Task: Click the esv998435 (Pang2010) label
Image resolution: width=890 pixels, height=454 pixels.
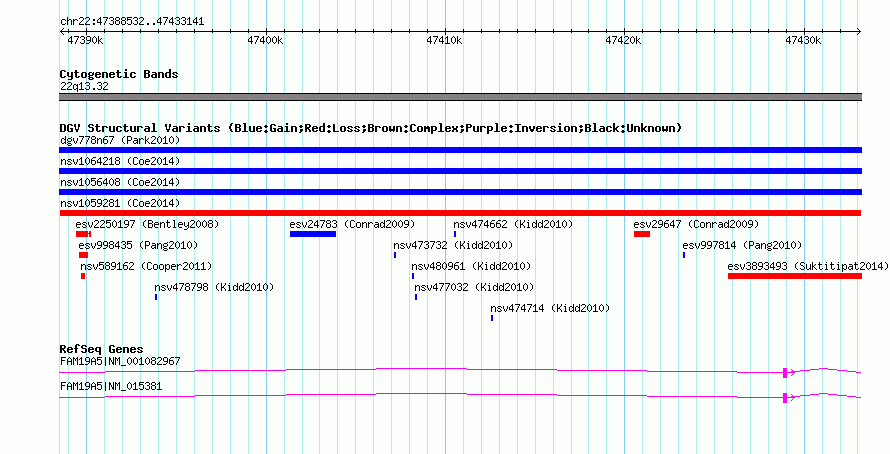Action: [x=138, y=245]
